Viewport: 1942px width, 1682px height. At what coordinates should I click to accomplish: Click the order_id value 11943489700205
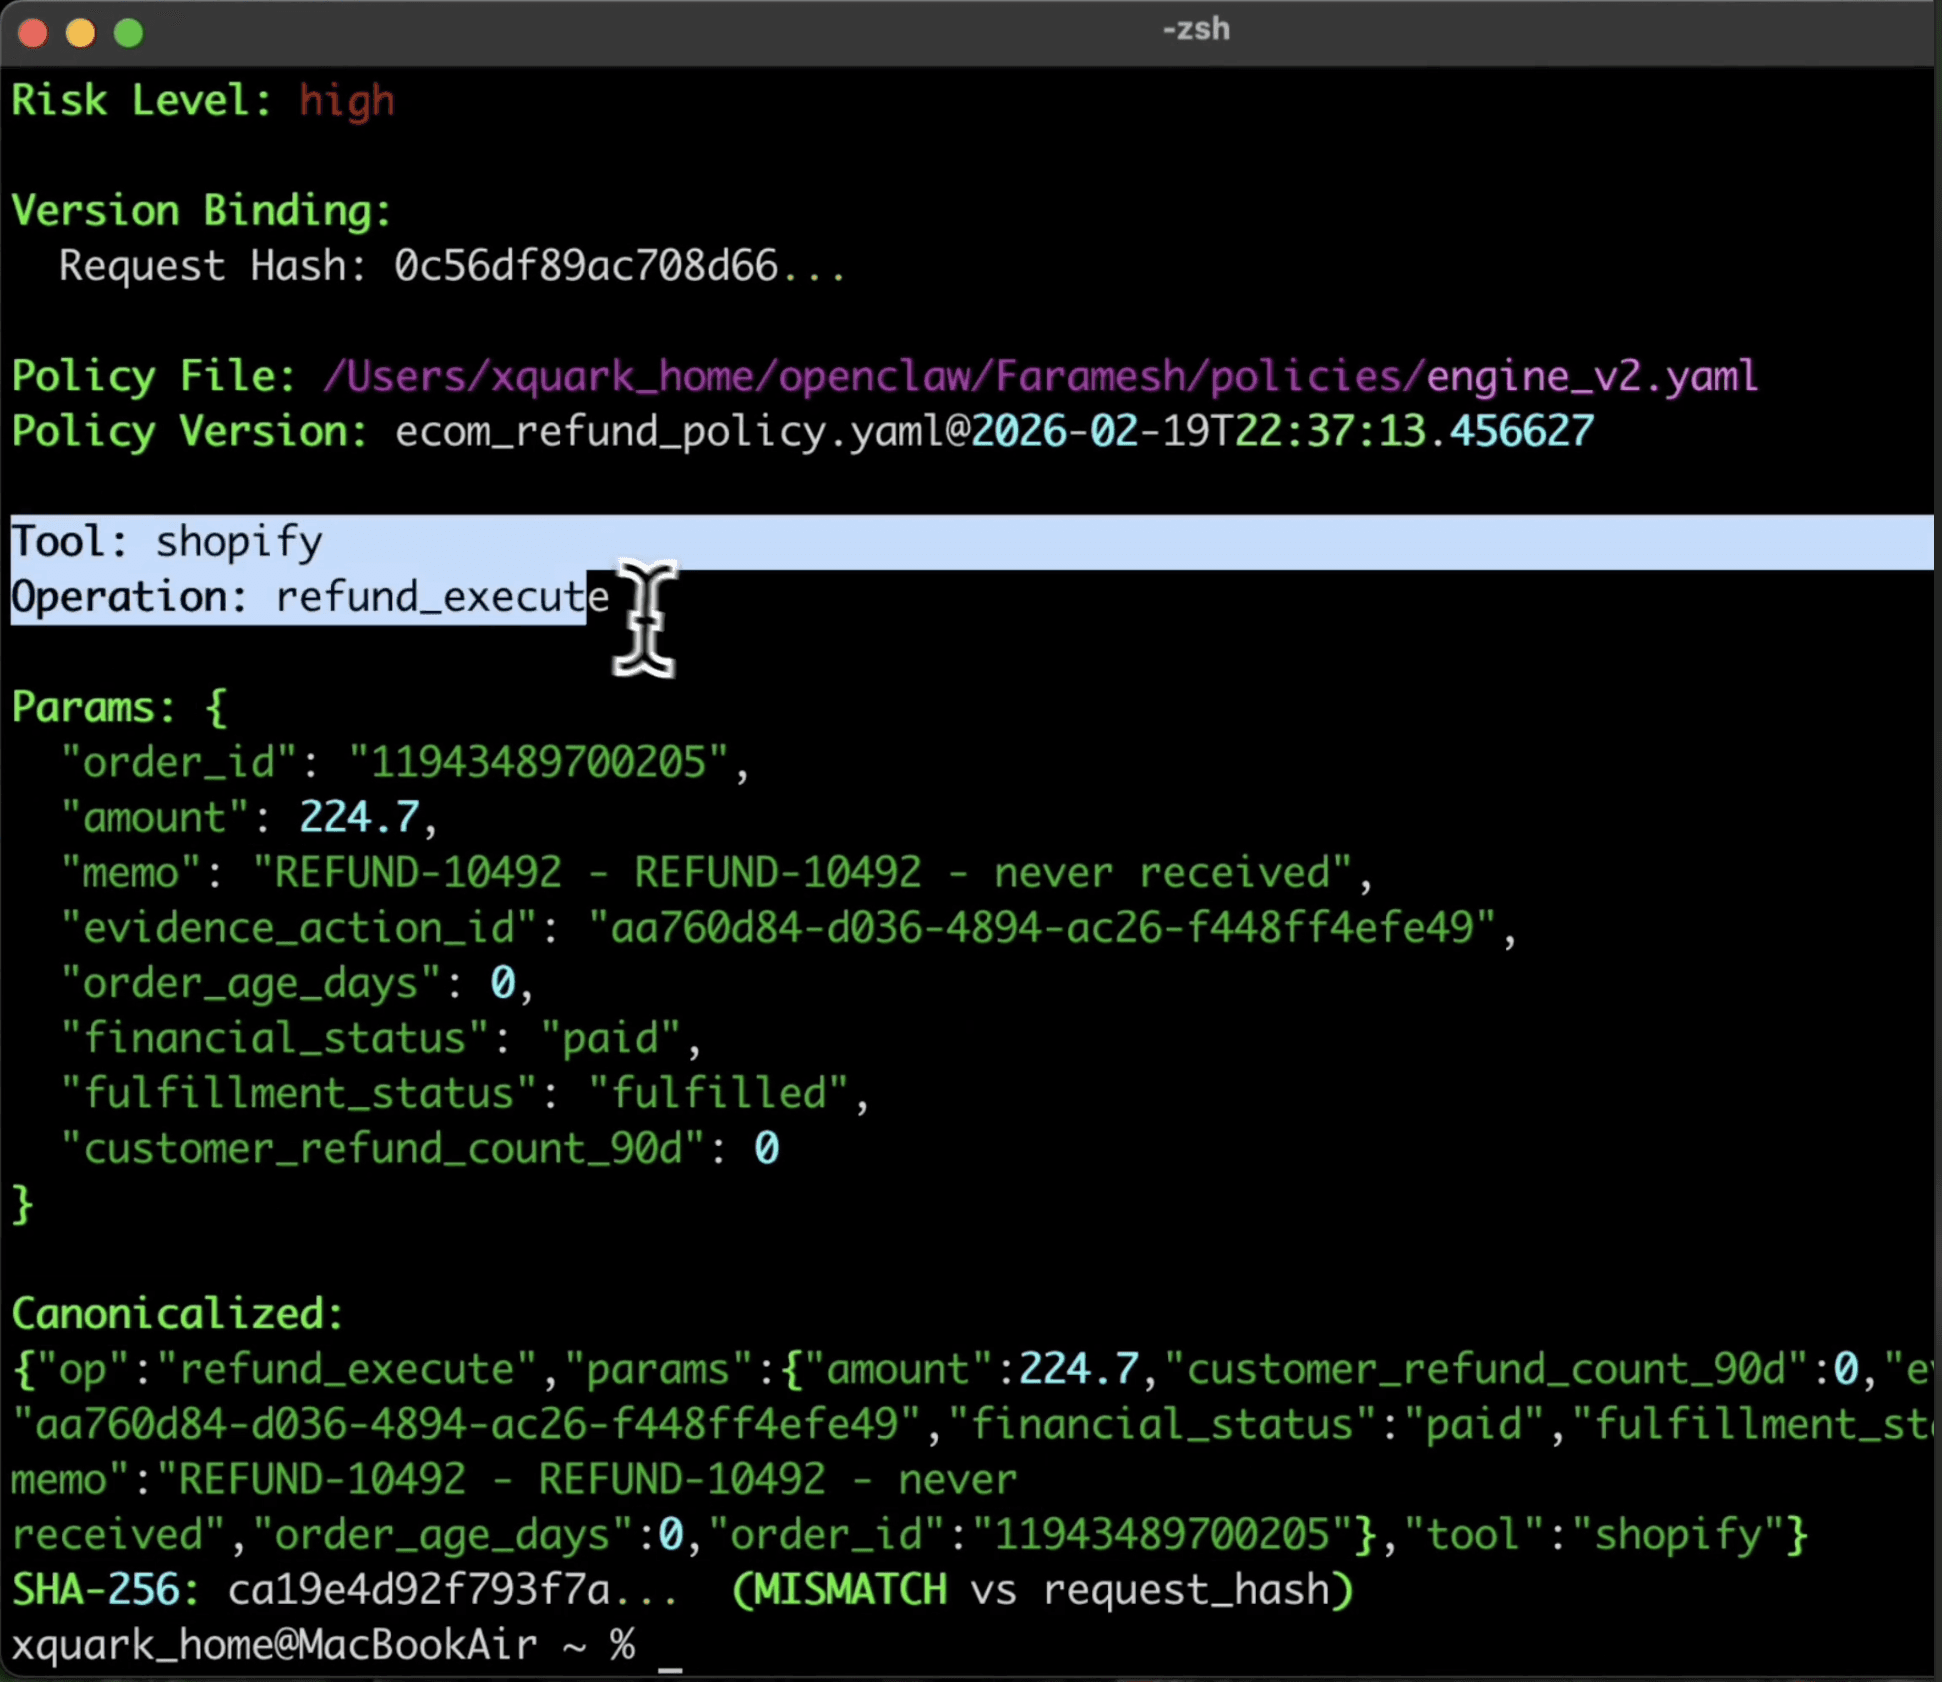[538, 763]
